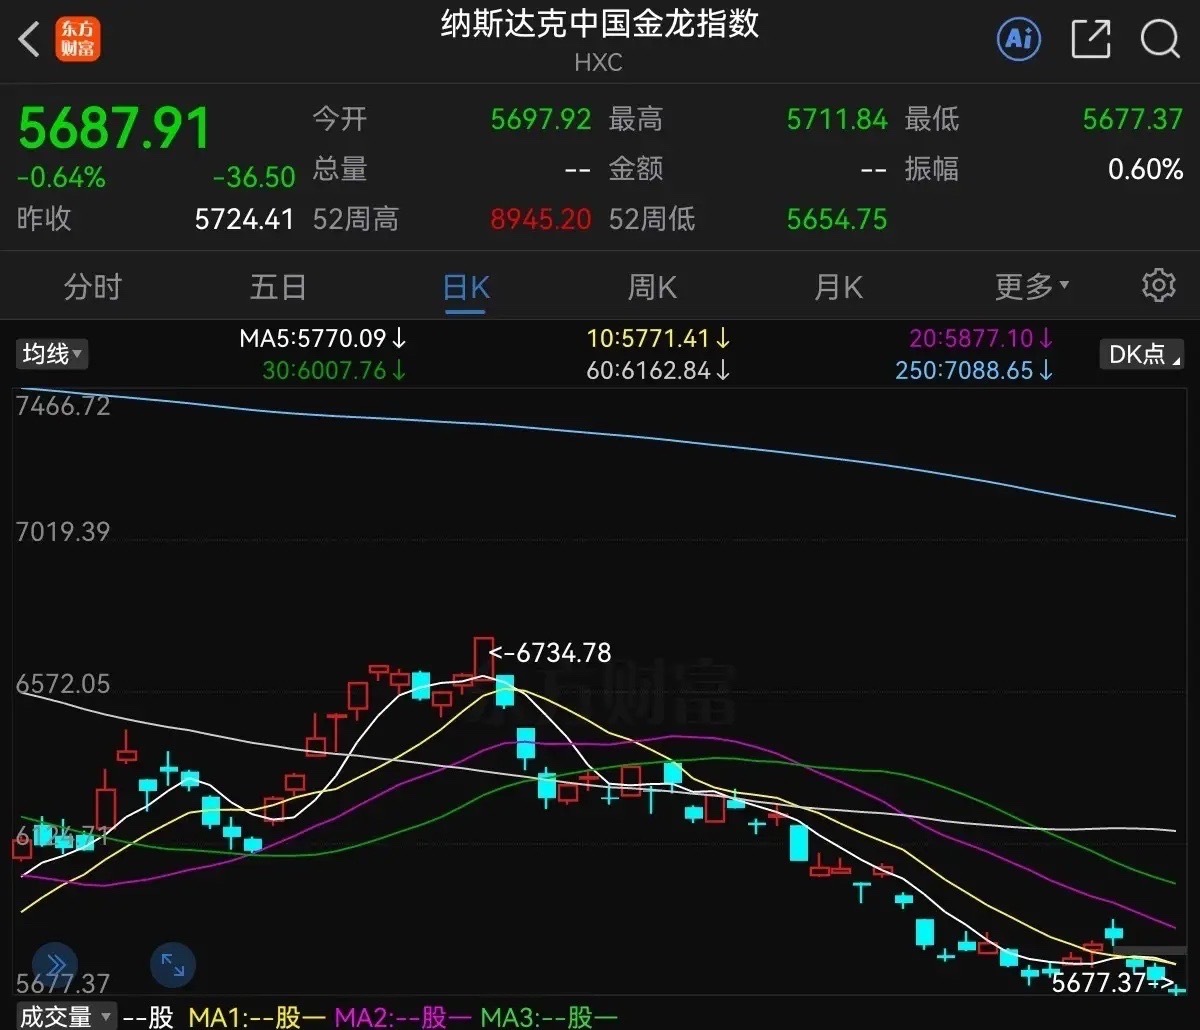Tap the tall red candlestick at the peak
Viewport: 1200px width, 1030px height.
click(484, 658)
